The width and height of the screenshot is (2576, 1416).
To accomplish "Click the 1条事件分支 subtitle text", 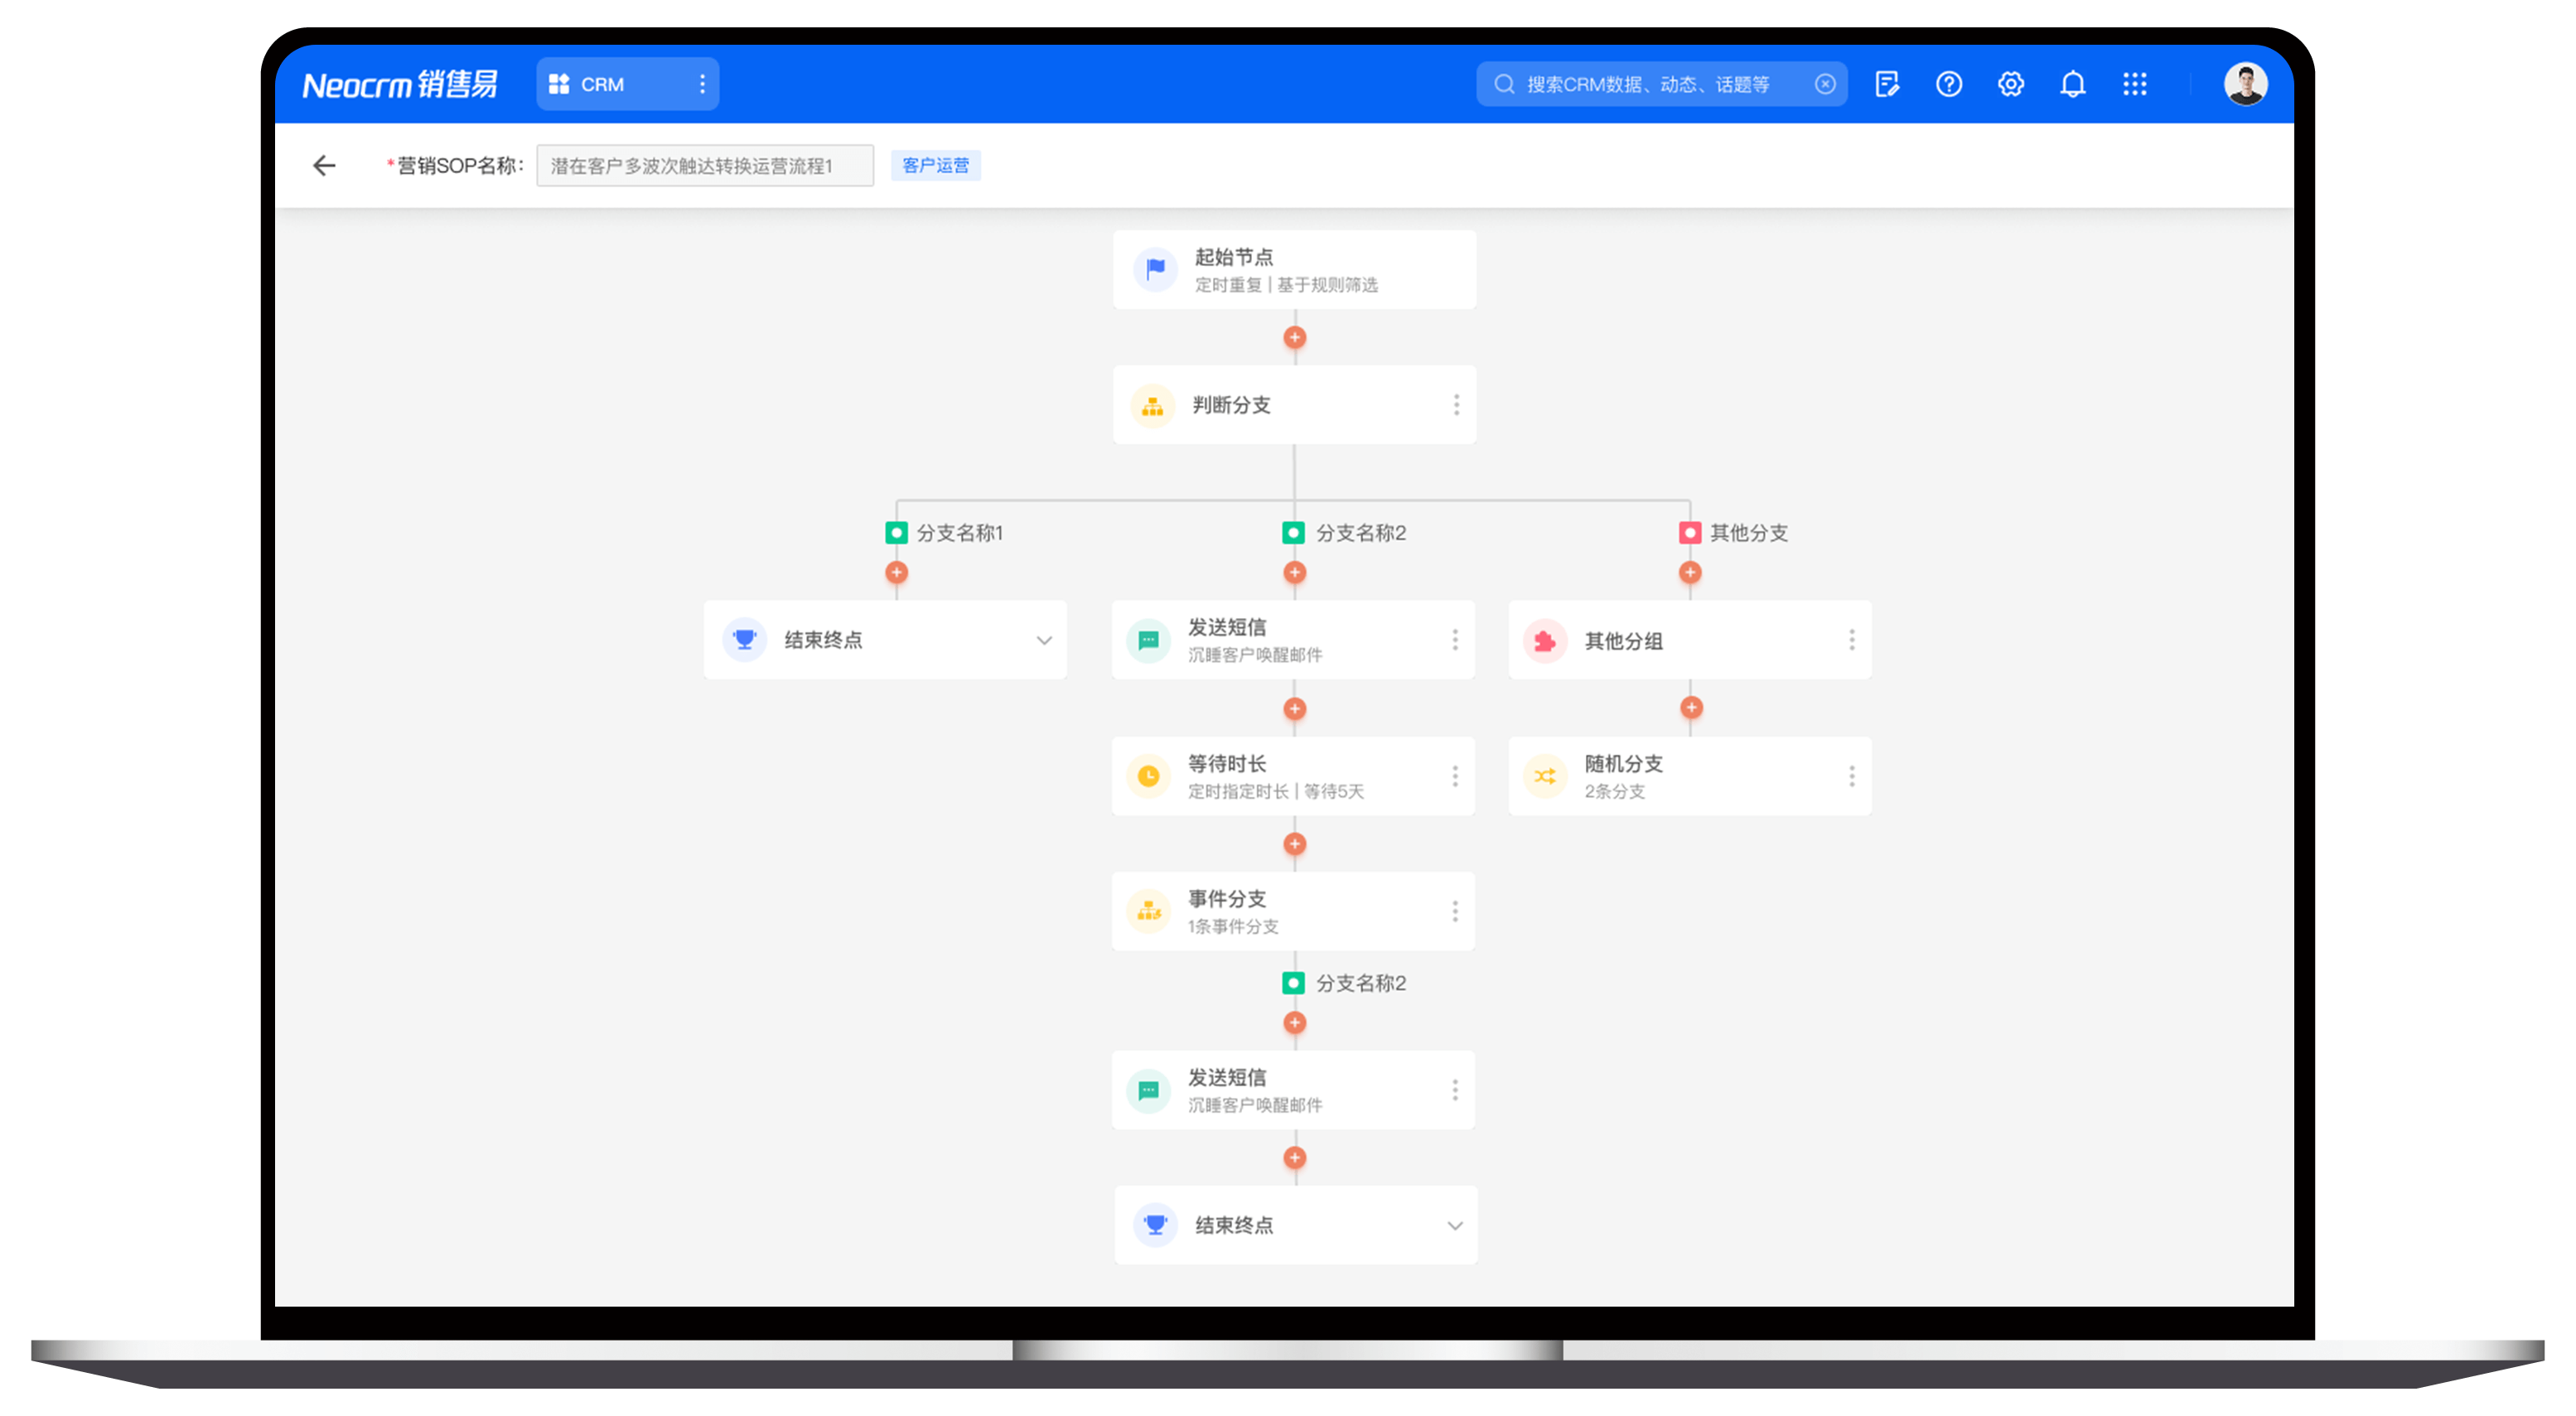I will coord(1232,927).
